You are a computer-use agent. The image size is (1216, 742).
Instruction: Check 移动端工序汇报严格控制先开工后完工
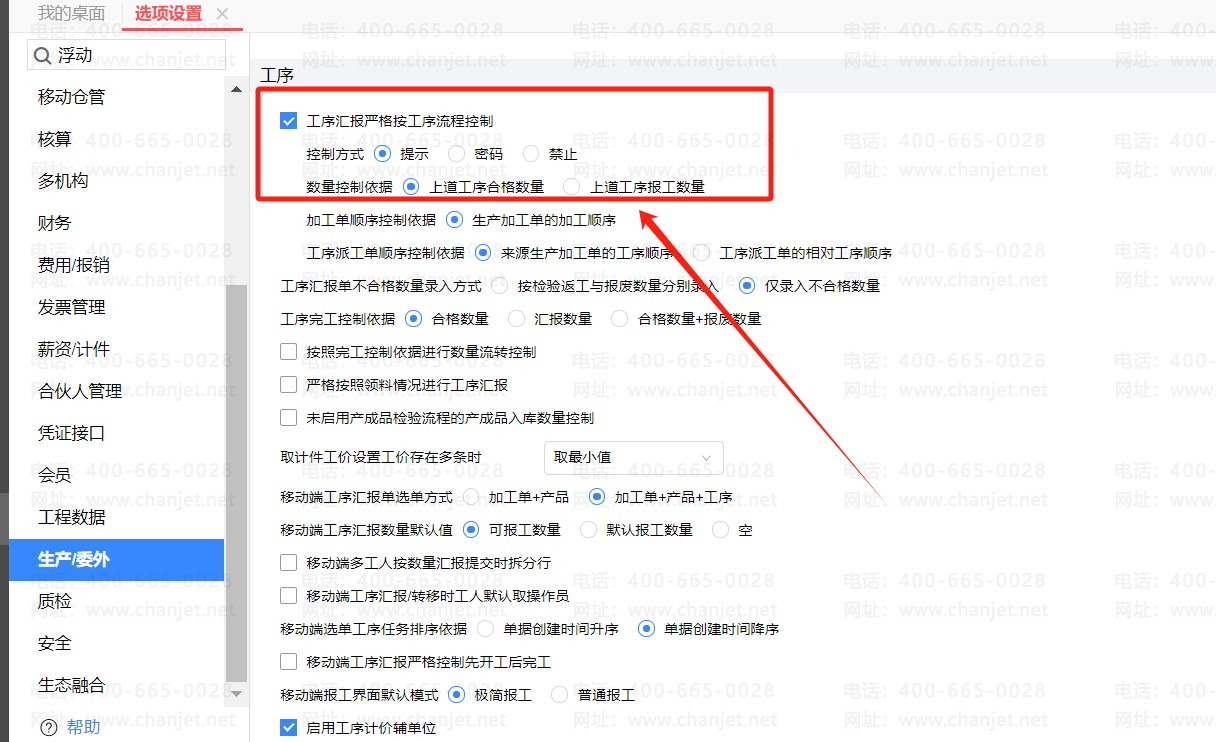[289, 662]
